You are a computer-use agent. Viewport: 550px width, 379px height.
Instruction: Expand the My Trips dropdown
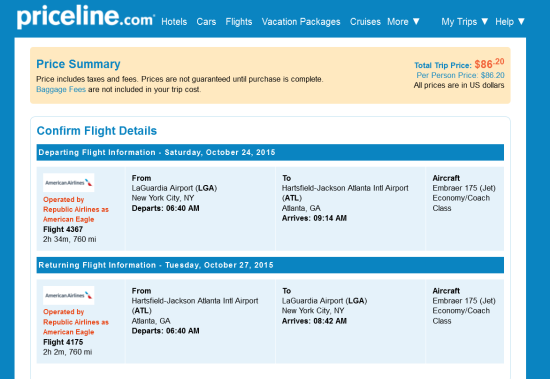click(x=465, y=22)
